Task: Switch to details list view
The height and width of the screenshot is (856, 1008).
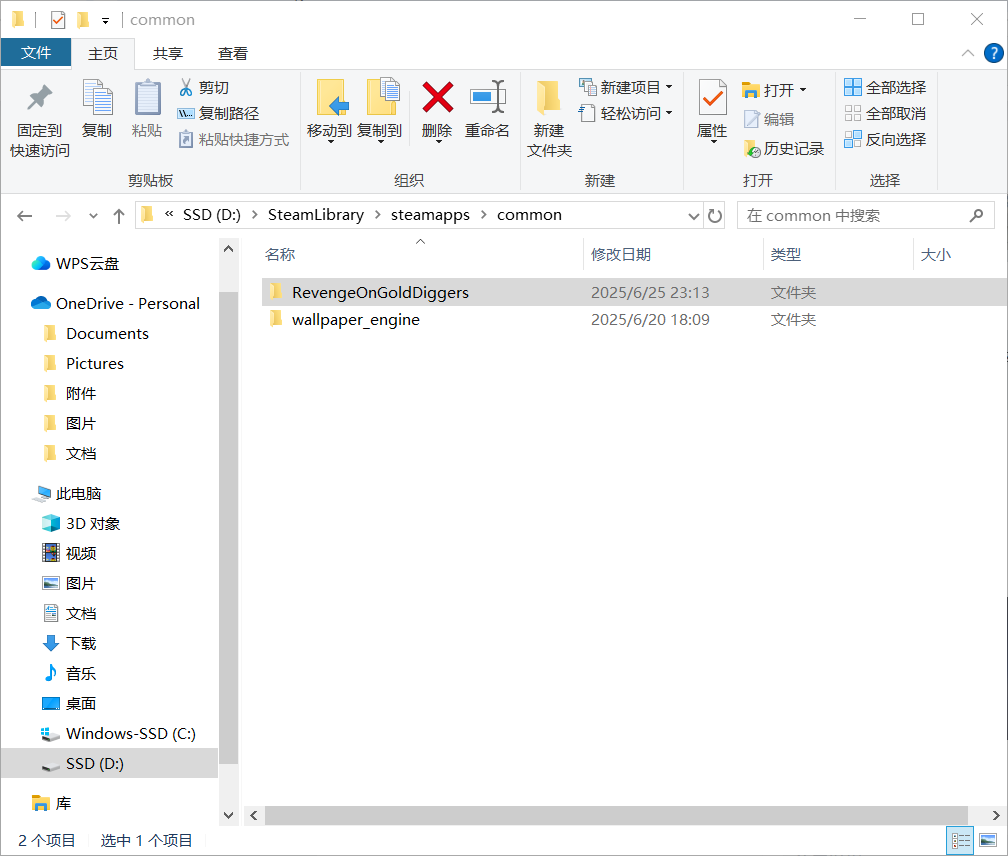Action: pyautogui.click(x=959, y=840)
